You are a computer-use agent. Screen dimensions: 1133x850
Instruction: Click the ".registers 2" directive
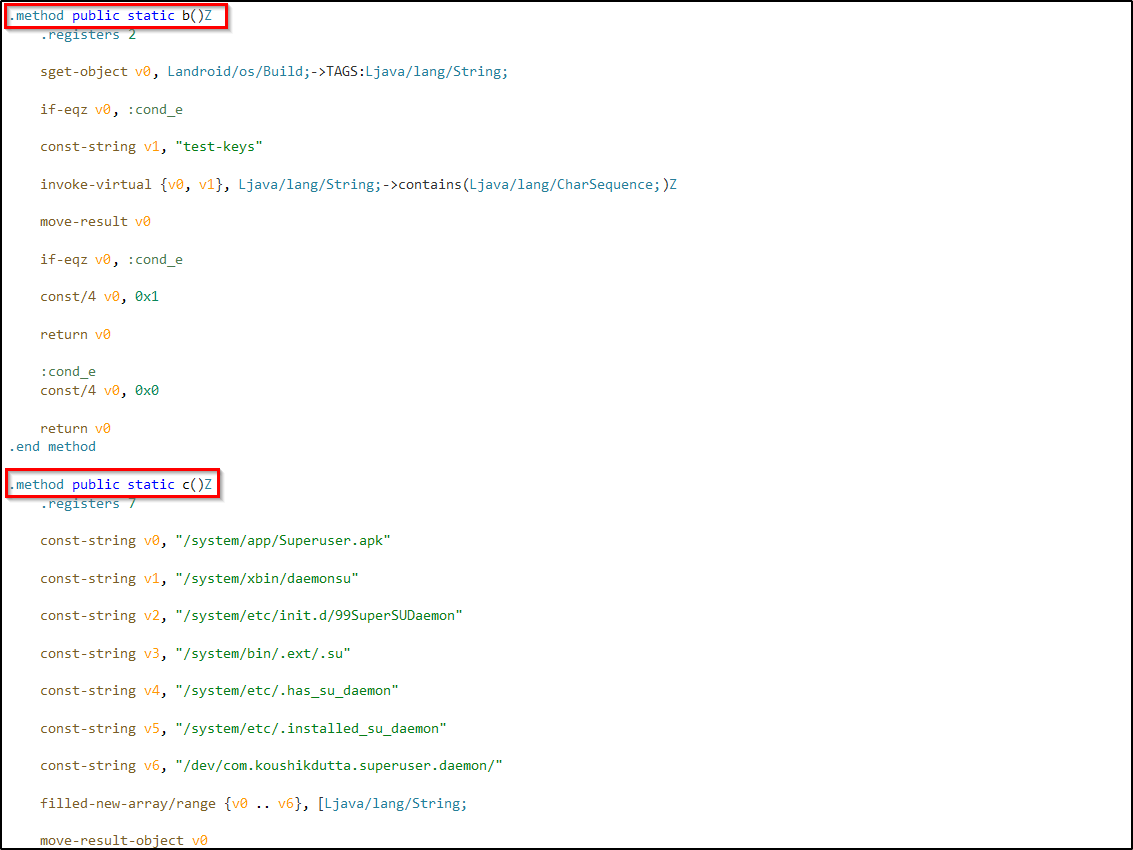[x=88, y=35]
